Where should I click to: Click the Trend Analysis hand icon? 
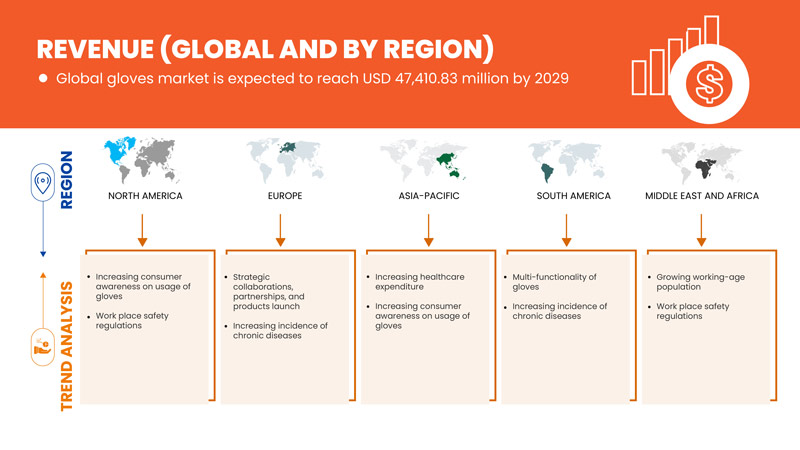[x=43, y=347]
